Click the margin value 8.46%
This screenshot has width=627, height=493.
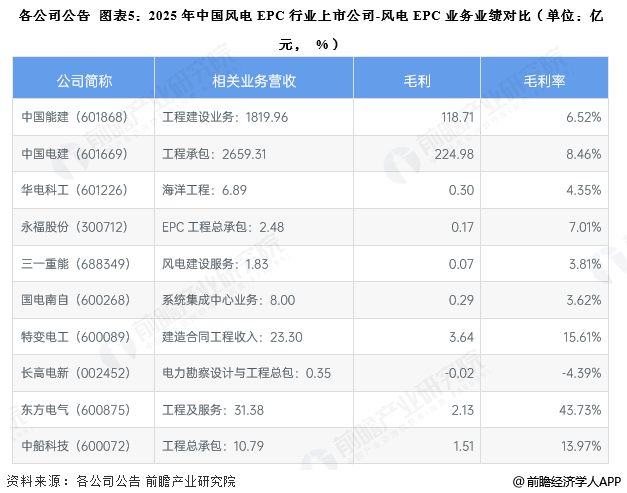tap(583, 154)
